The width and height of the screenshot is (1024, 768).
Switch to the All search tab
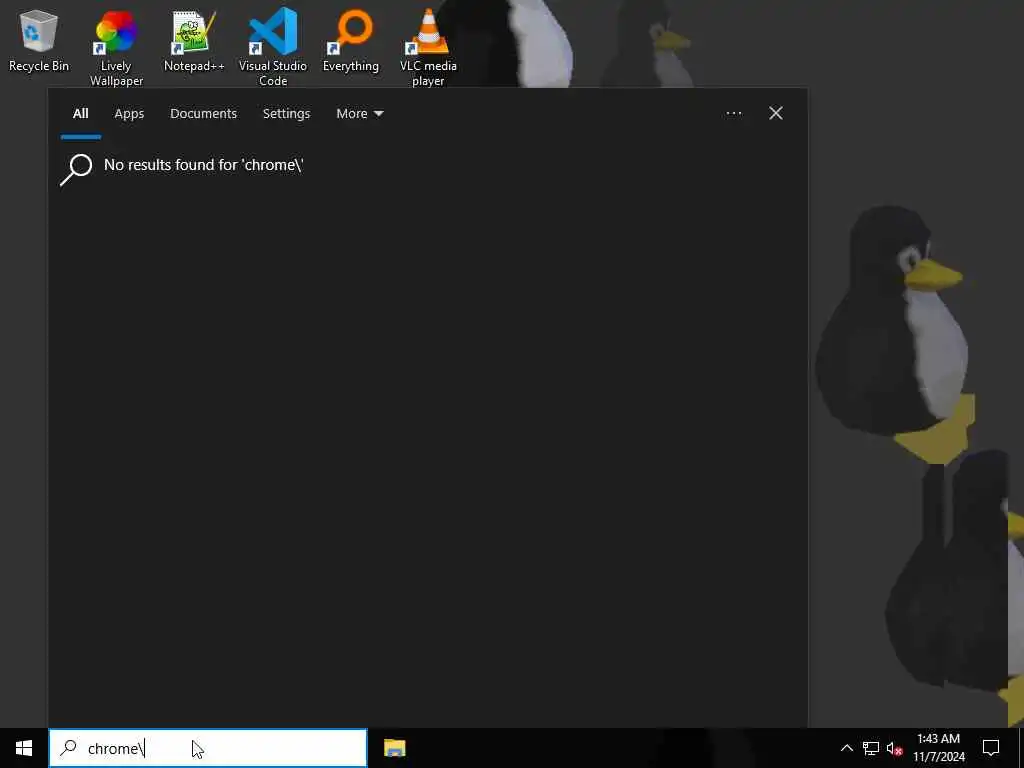tap(80, 114)
